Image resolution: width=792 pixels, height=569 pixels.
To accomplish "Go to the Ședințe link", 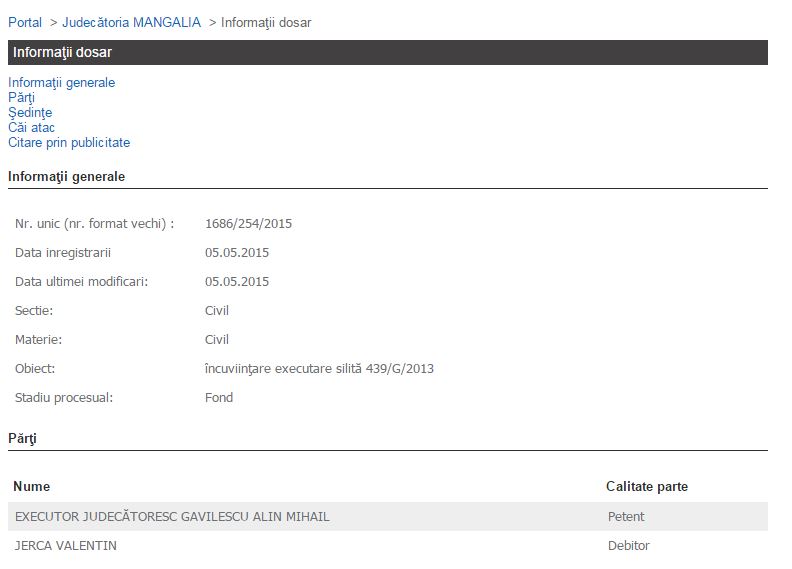I will coord(30,112).
